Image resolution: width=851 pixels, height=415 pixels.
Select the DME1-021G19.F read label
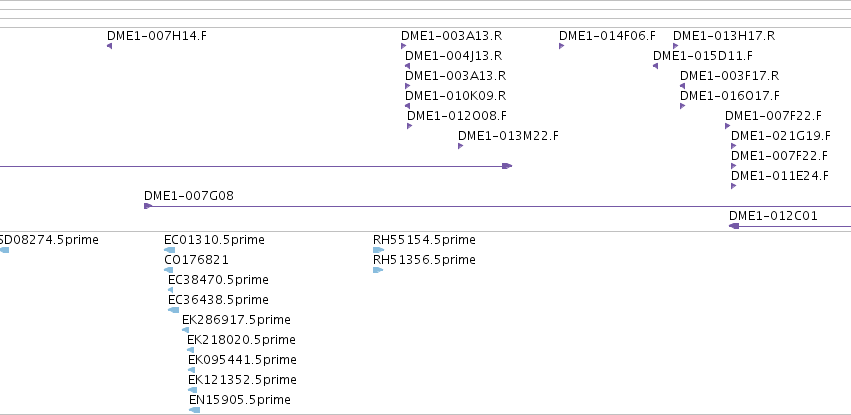[781, 136]
